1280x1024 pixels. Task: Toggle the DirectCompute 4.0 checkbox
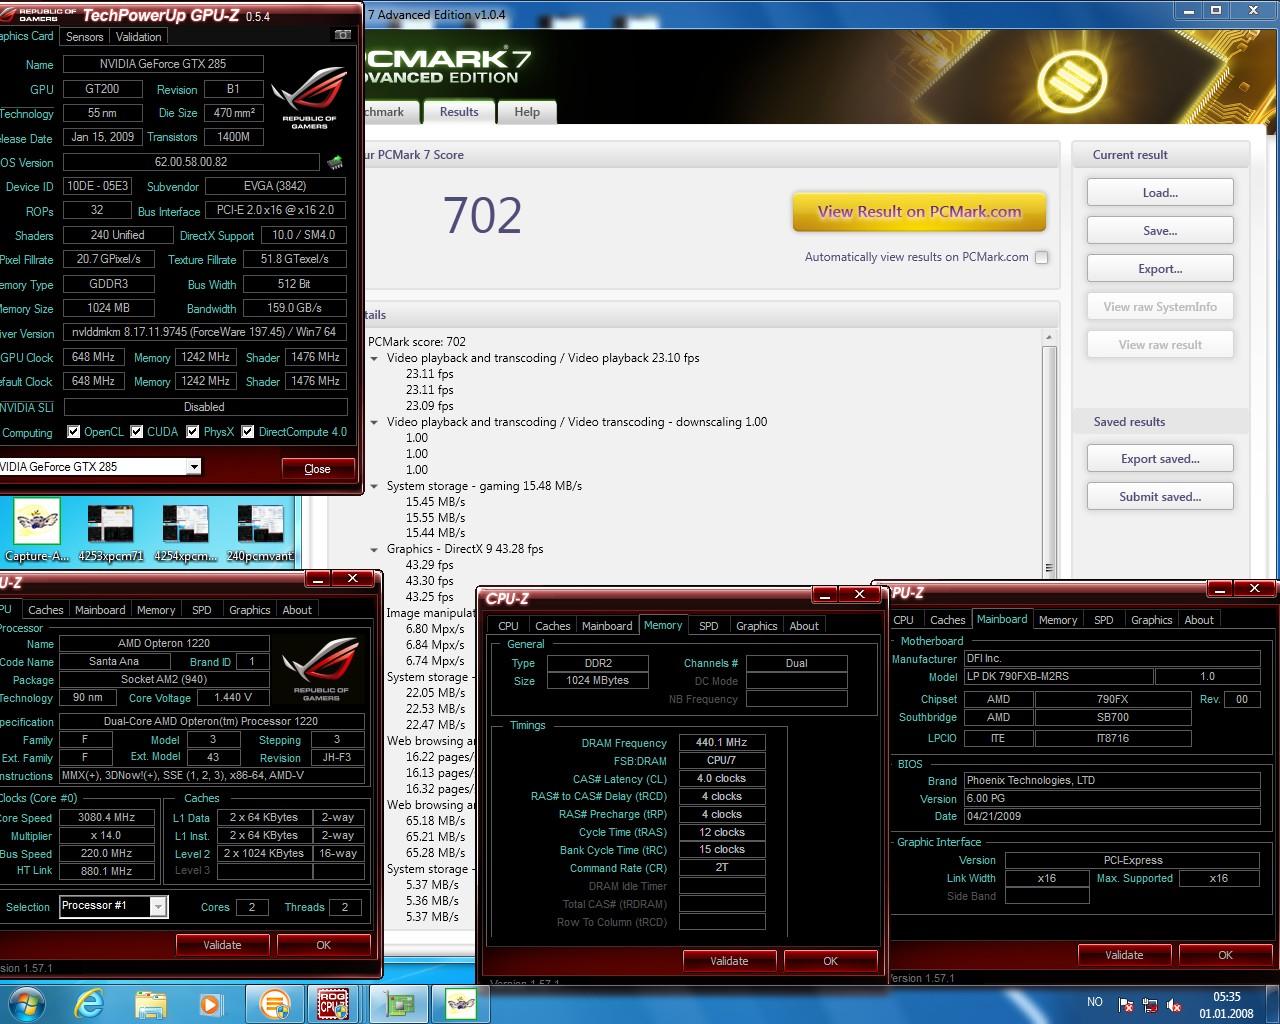[x=247, y=432]
